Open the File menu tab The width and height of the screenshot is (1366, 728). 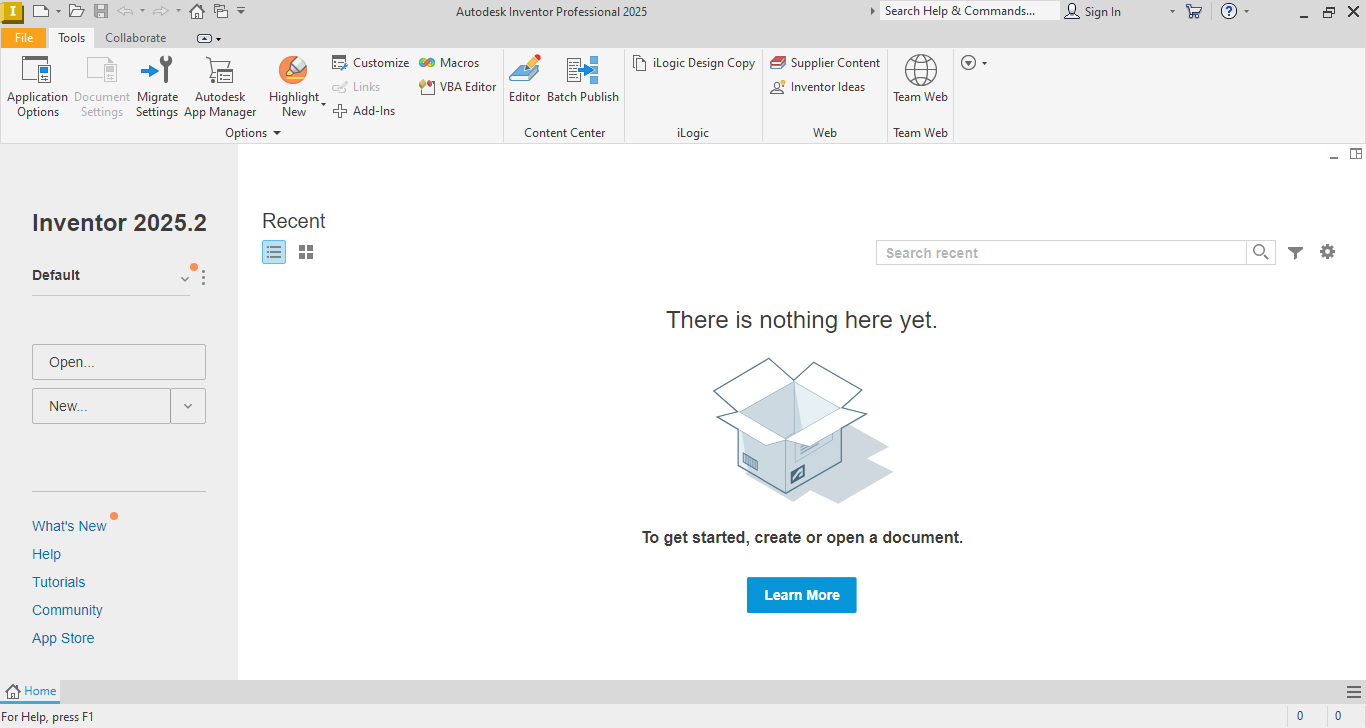coord(24,38)
